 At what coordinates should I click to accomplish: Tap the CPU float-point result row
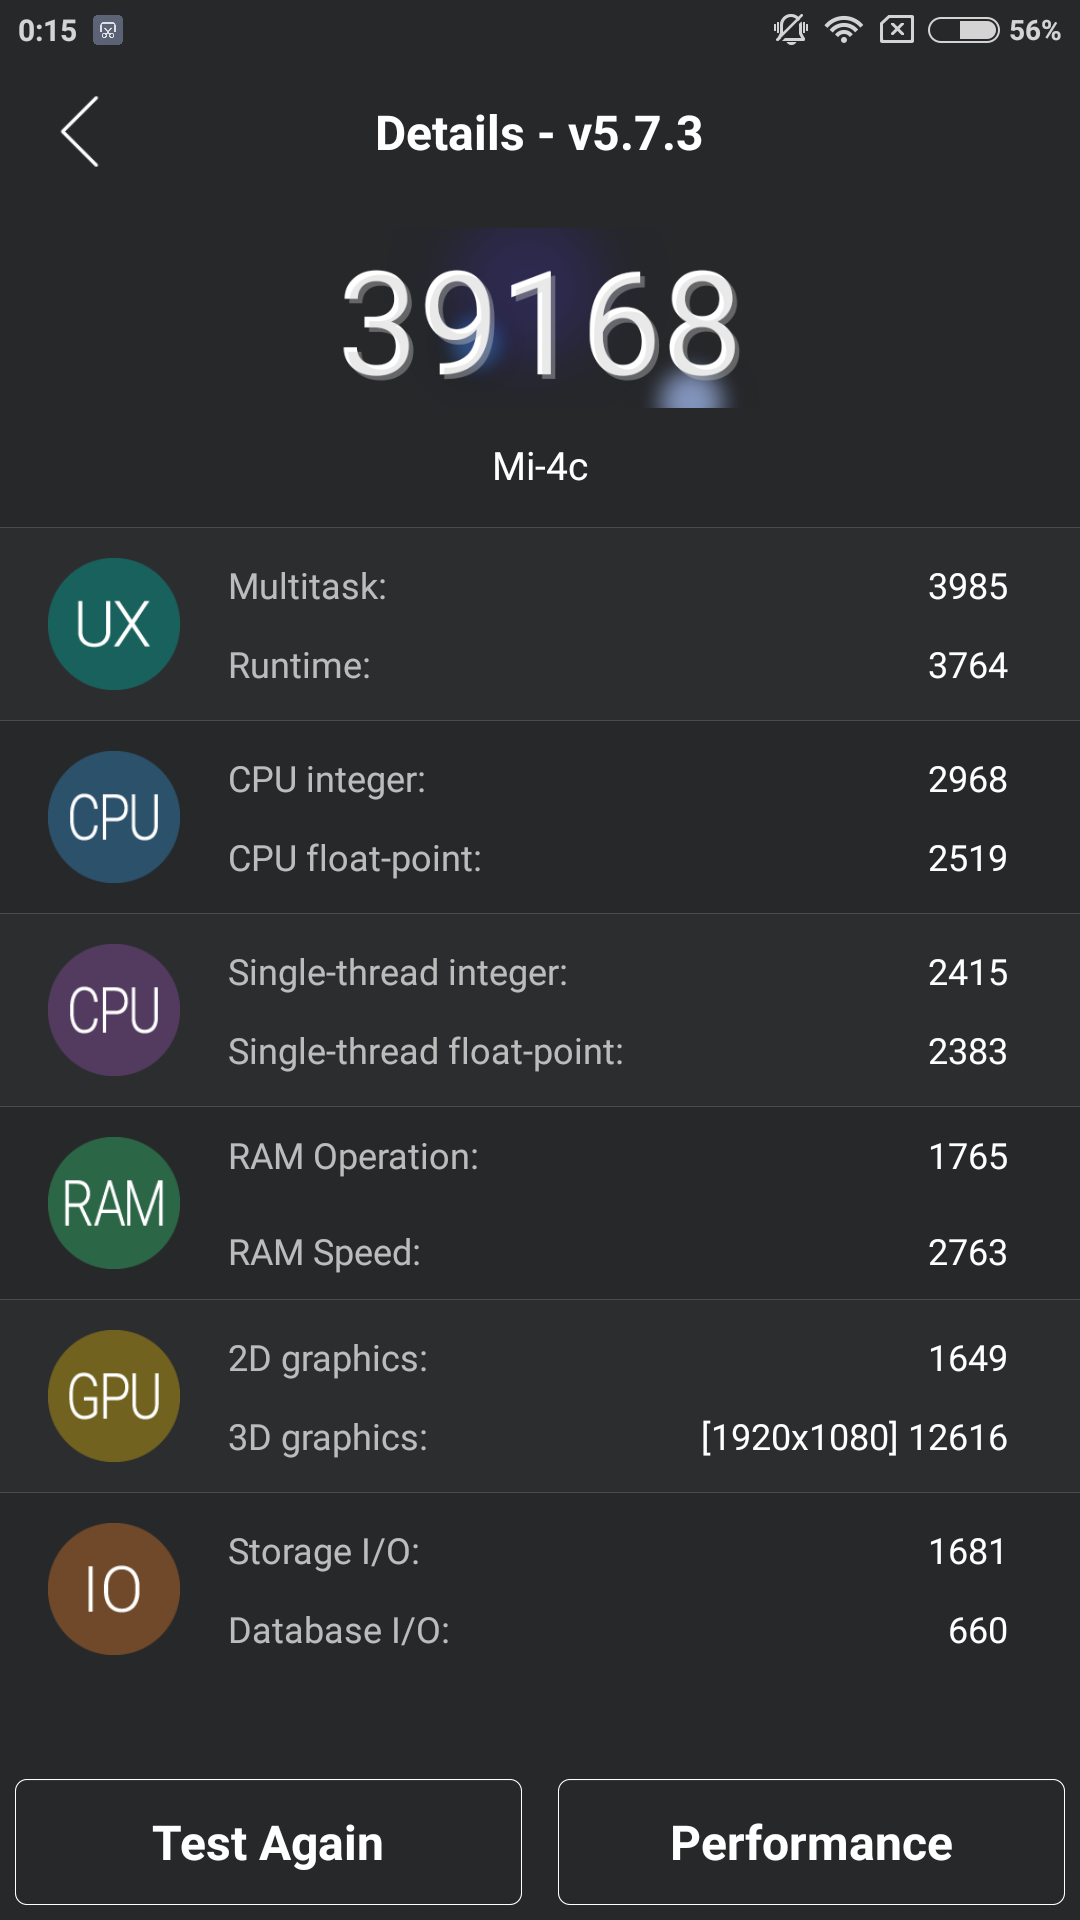tap(617, 859)
